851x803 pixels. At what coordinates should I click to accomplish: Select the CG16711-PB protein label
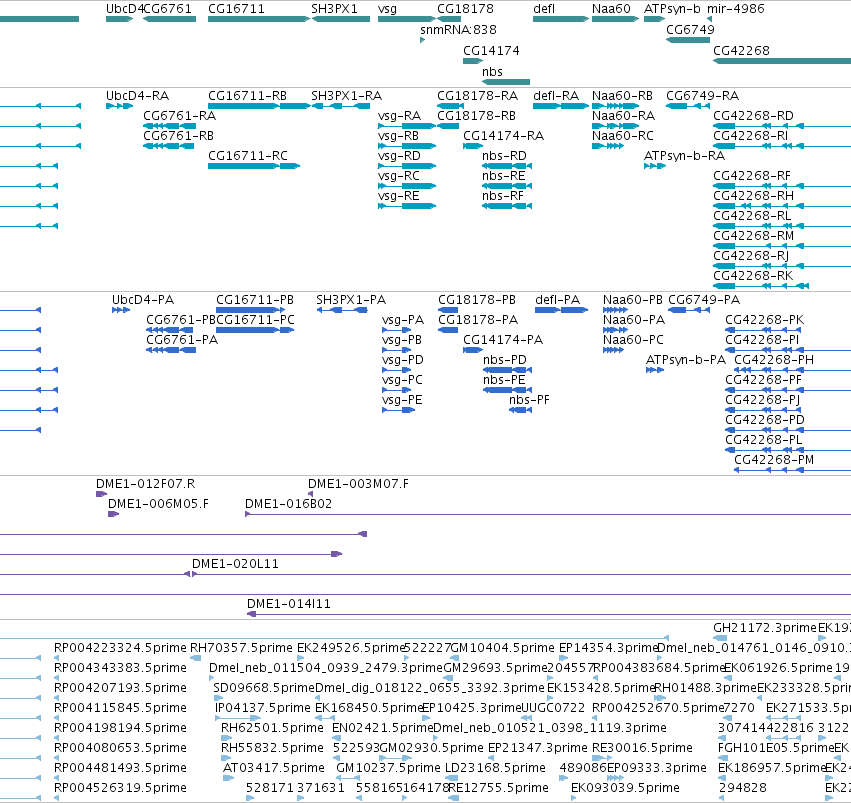(255, 300)
